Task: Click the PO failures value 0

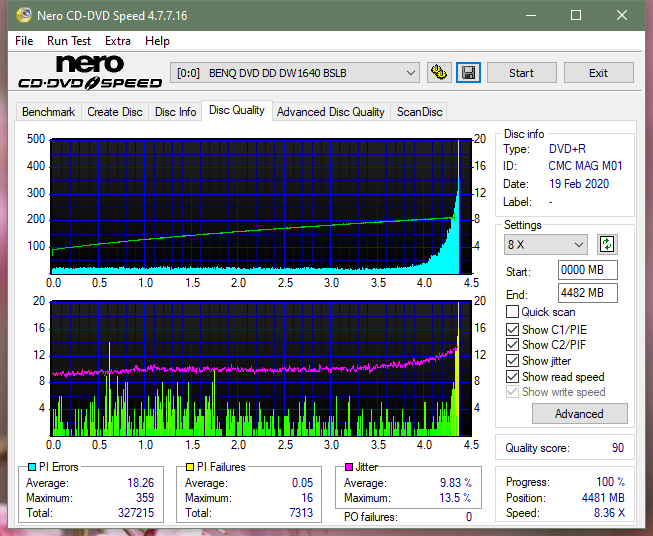Action: 469,517
